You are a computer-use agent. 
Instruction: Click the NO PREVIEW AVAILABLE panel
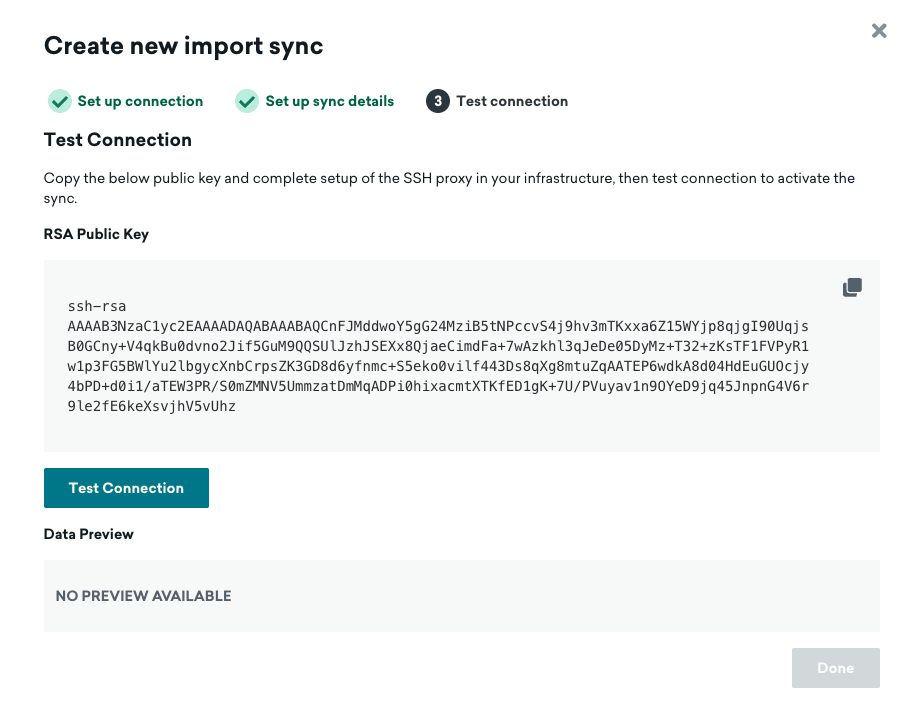(x=461, y=596)
